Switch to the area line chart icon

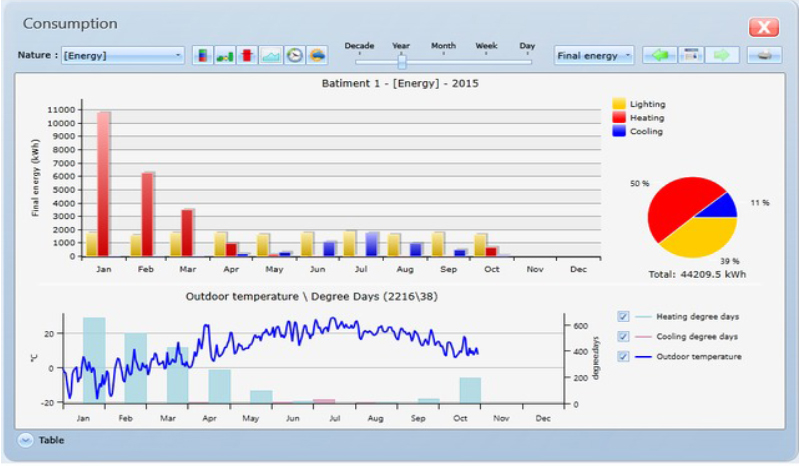[x=271, y=56]
